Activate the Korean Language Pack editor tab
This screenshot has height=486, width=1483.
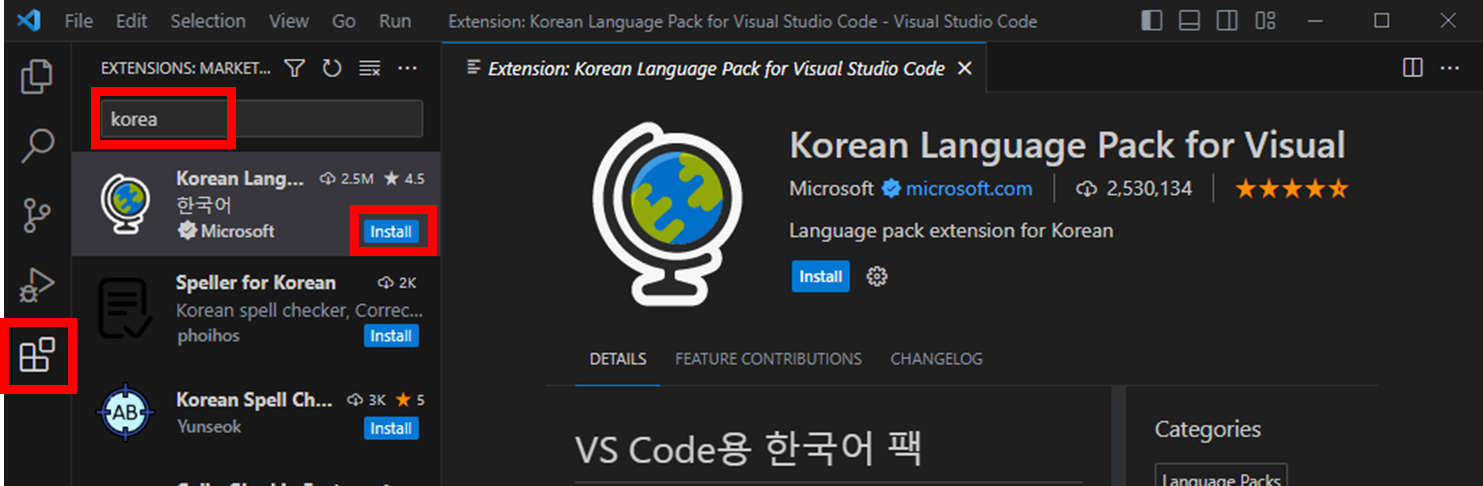point(715,68)
